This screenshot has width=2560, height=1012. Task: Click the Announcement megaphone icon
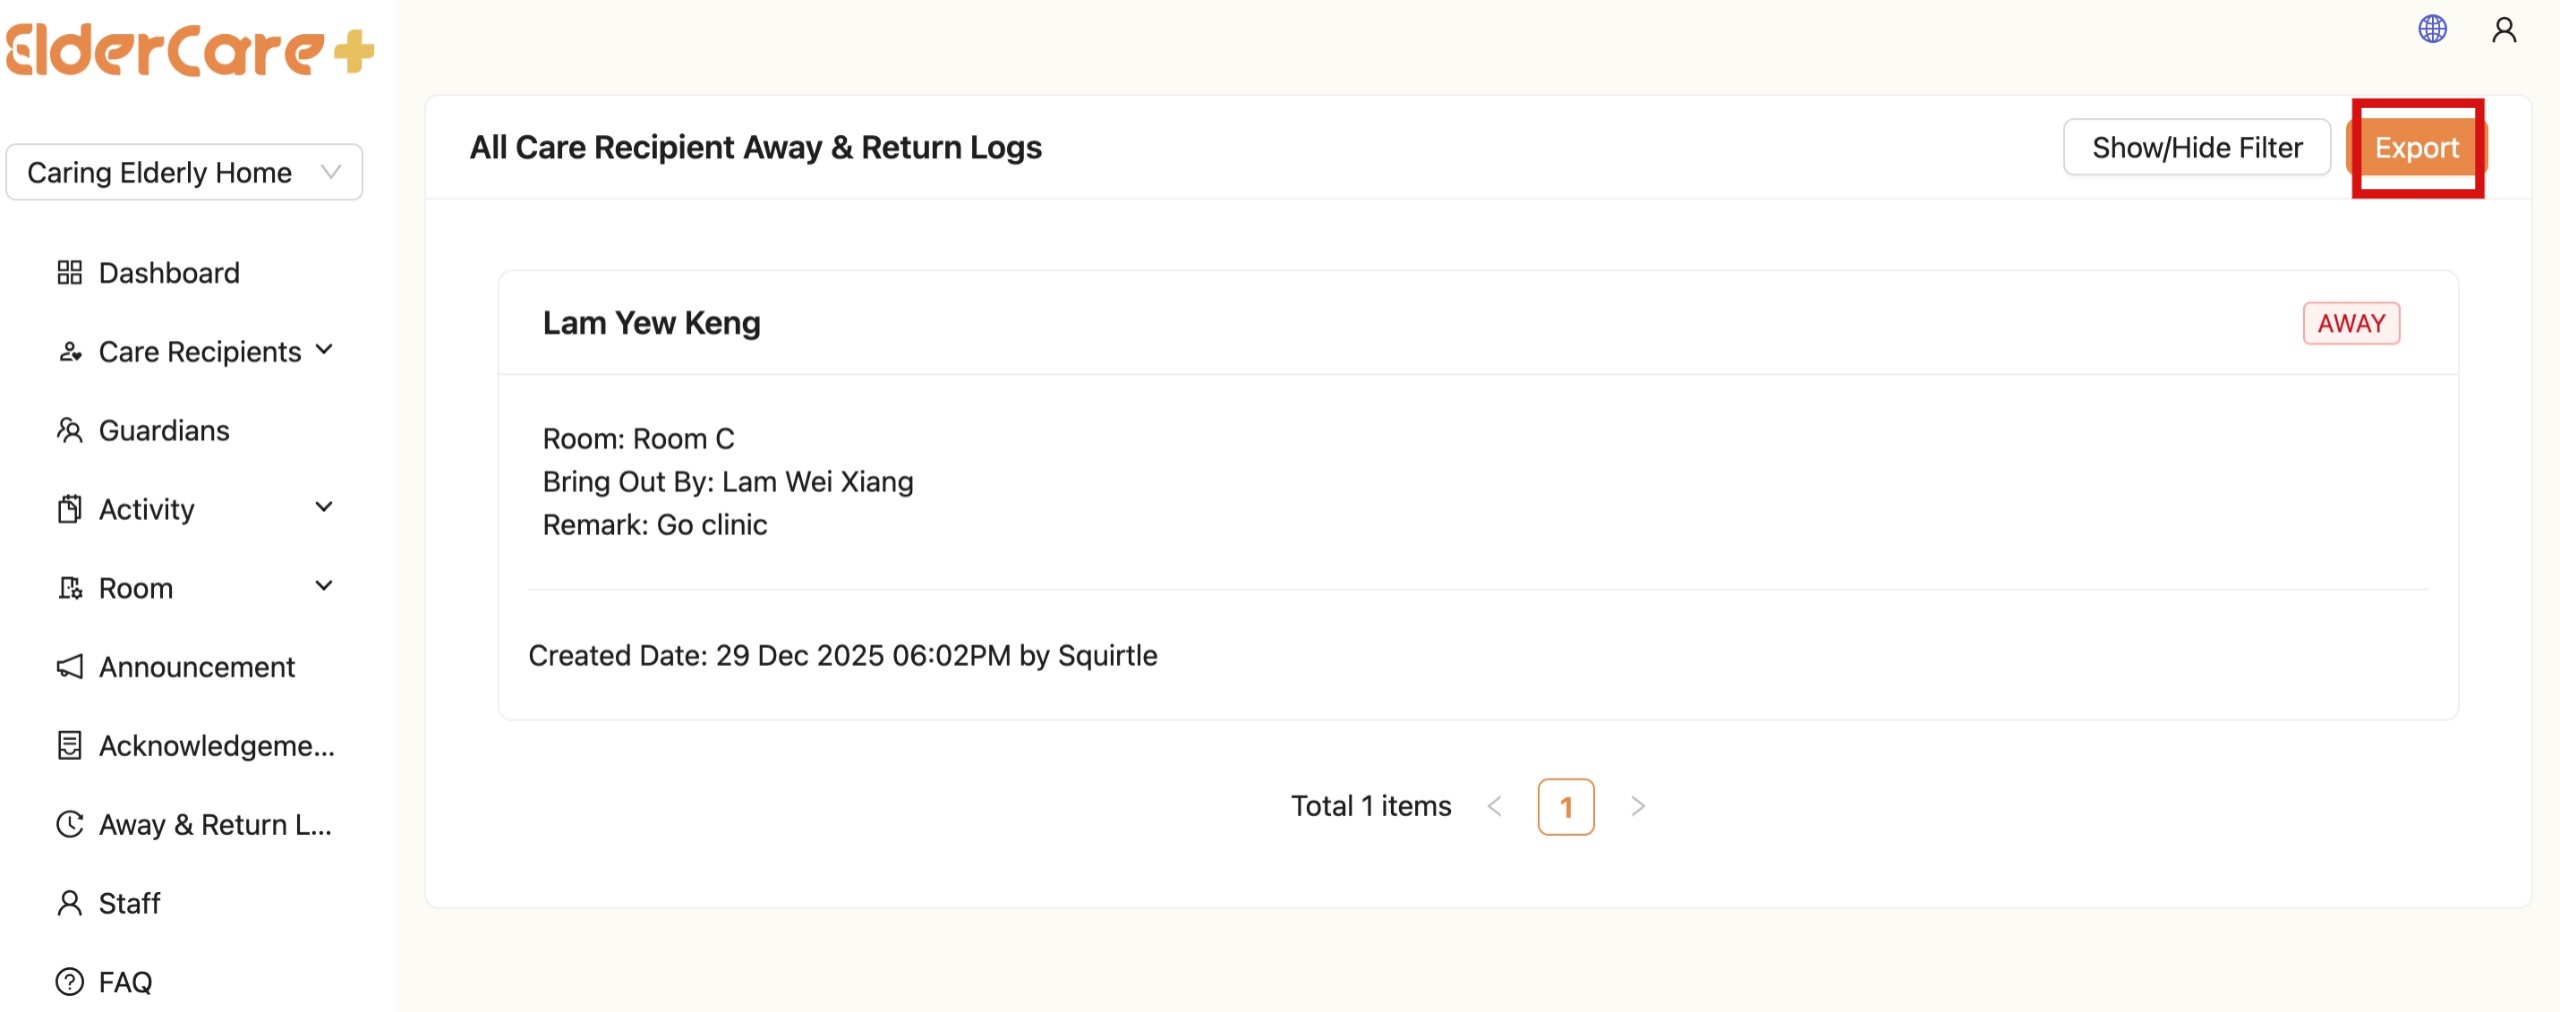70,666
